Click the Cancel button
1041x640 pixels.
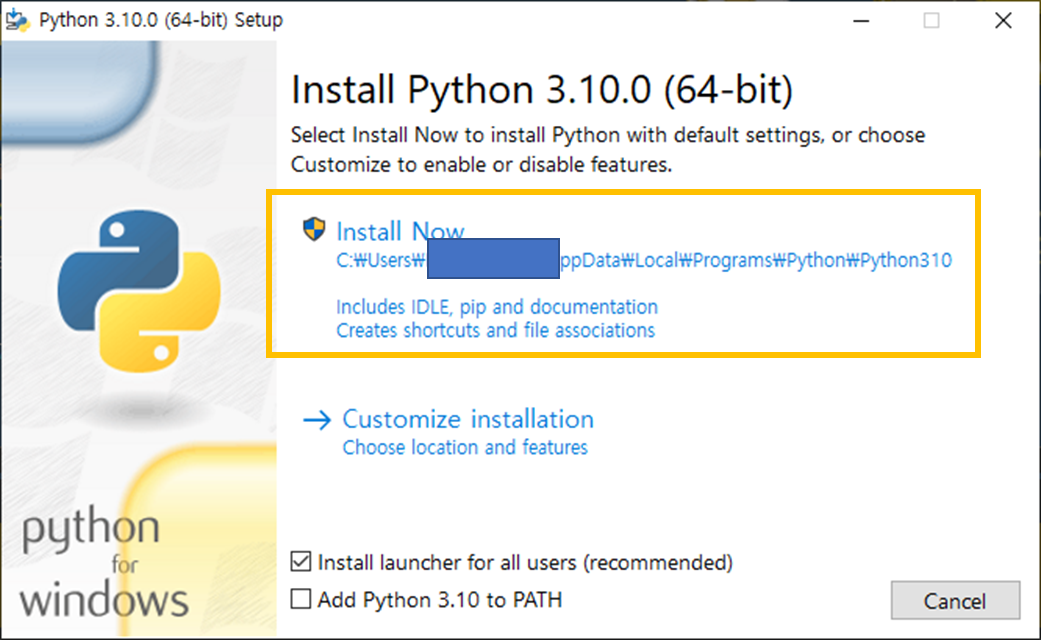tap(955, 600)
